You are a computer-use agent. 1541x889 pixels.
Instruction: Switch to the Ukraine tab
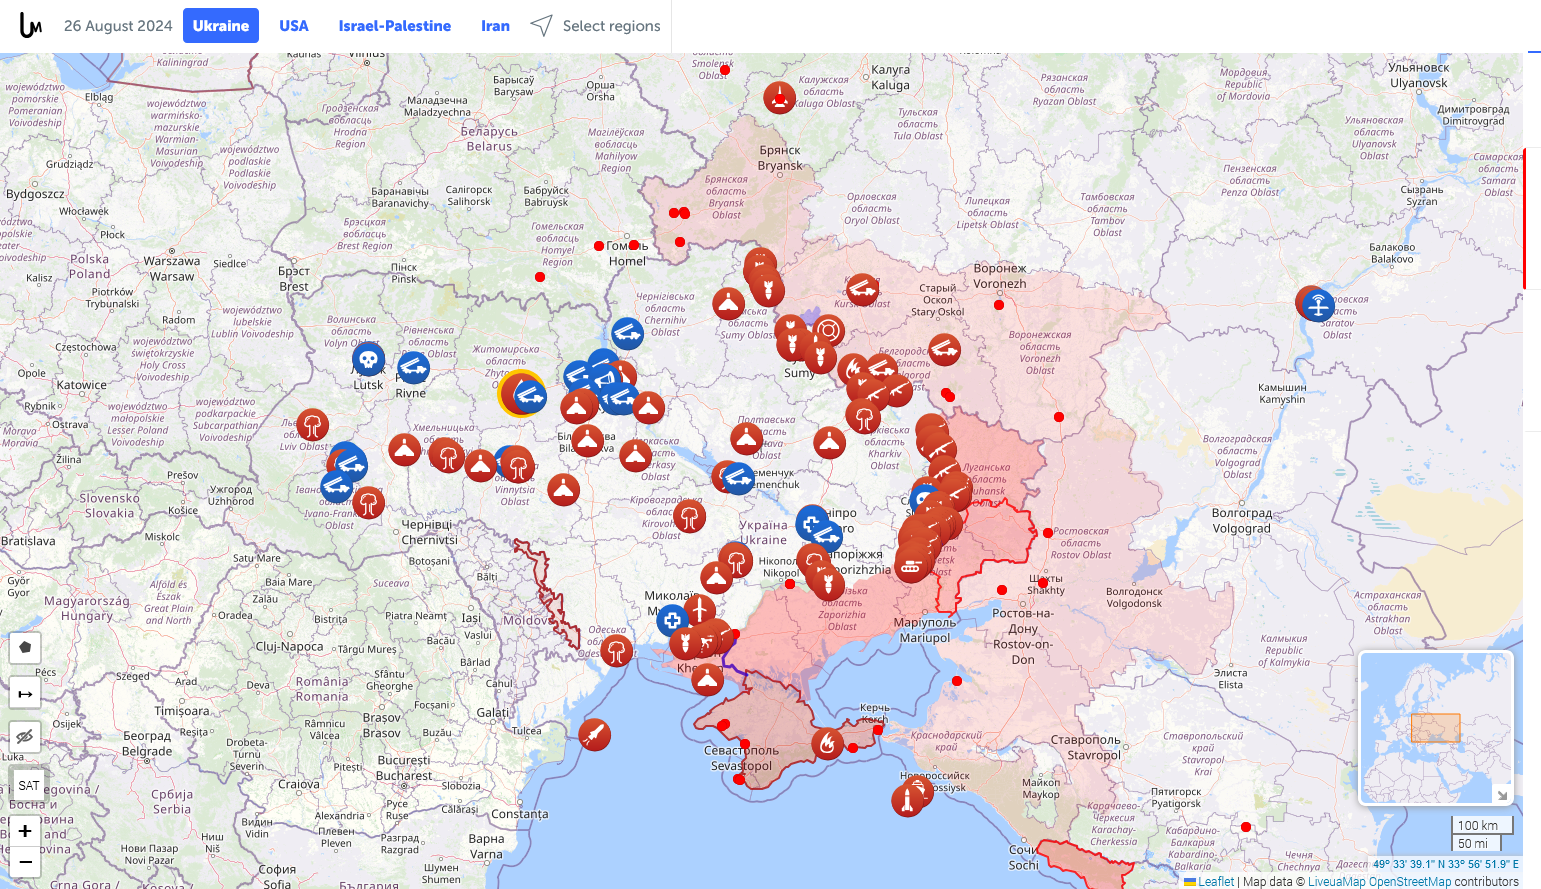pos(221,26)
